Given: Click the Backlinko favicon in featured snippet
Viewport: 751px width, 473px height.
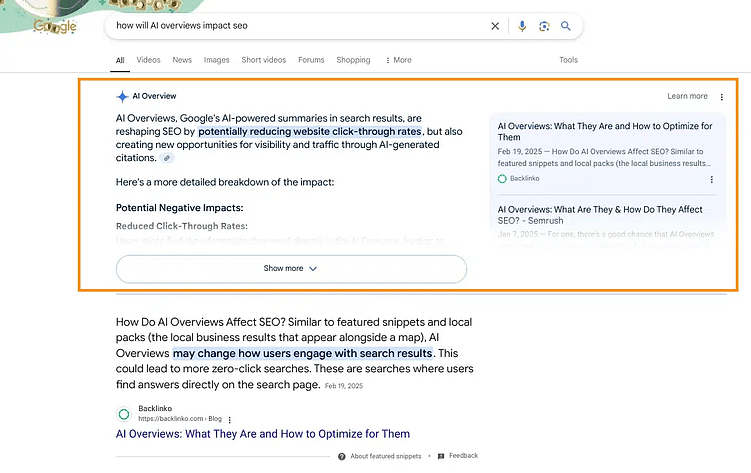Looking at the screenshot, I should click(124, 414).
